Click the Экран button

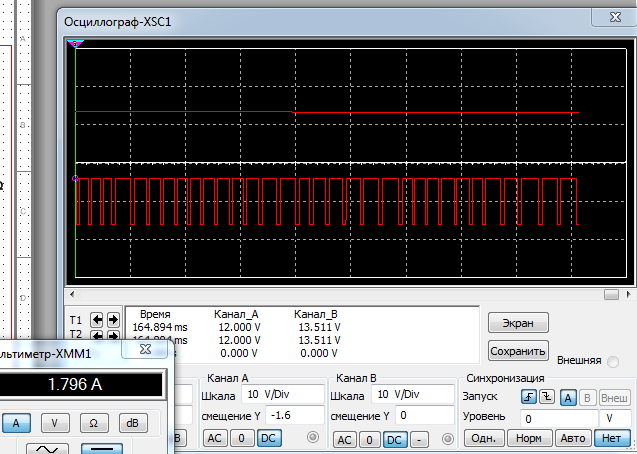(x=518, y=323)
